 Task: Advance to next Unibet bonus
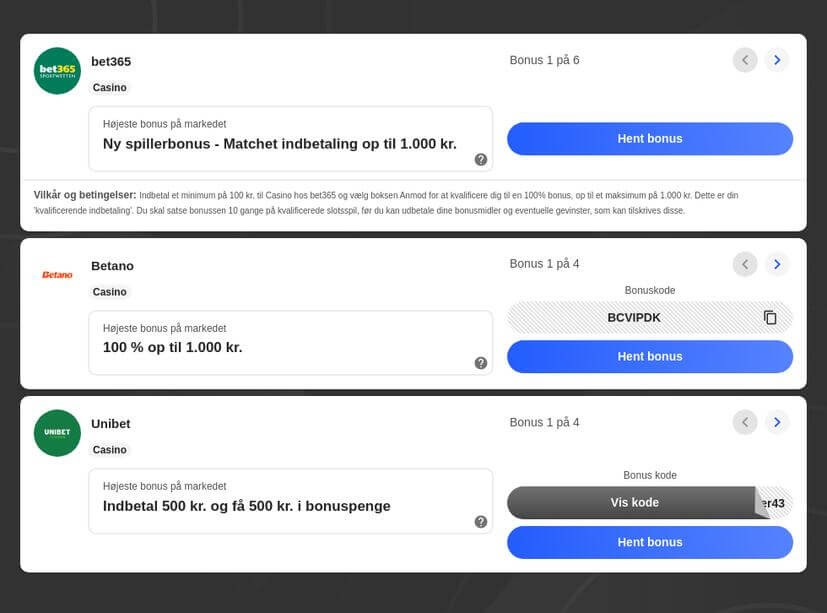pyautogui.click(x=777, y=422)
